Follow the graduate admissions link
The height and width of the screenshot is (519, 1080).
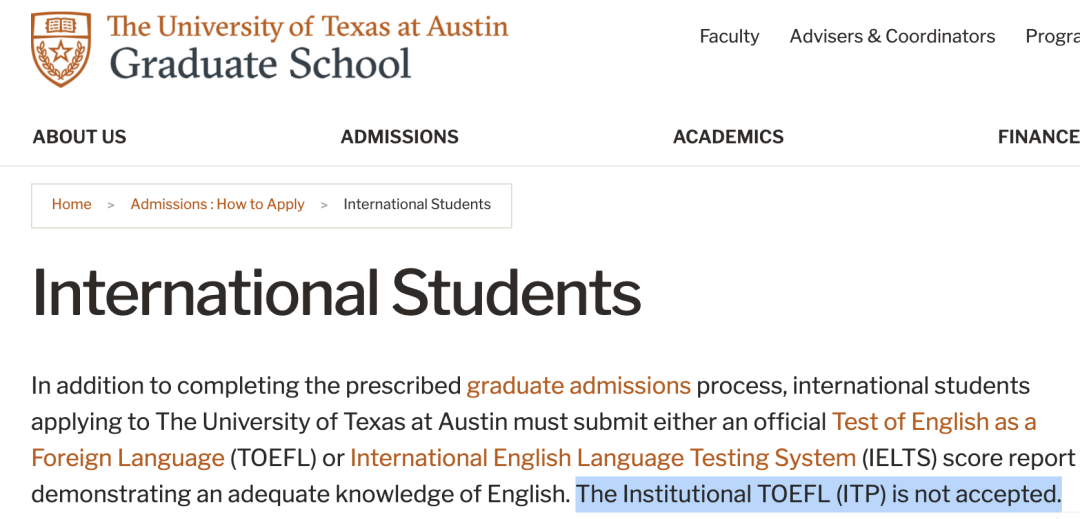pyautogui.click(x=579, y=385)
